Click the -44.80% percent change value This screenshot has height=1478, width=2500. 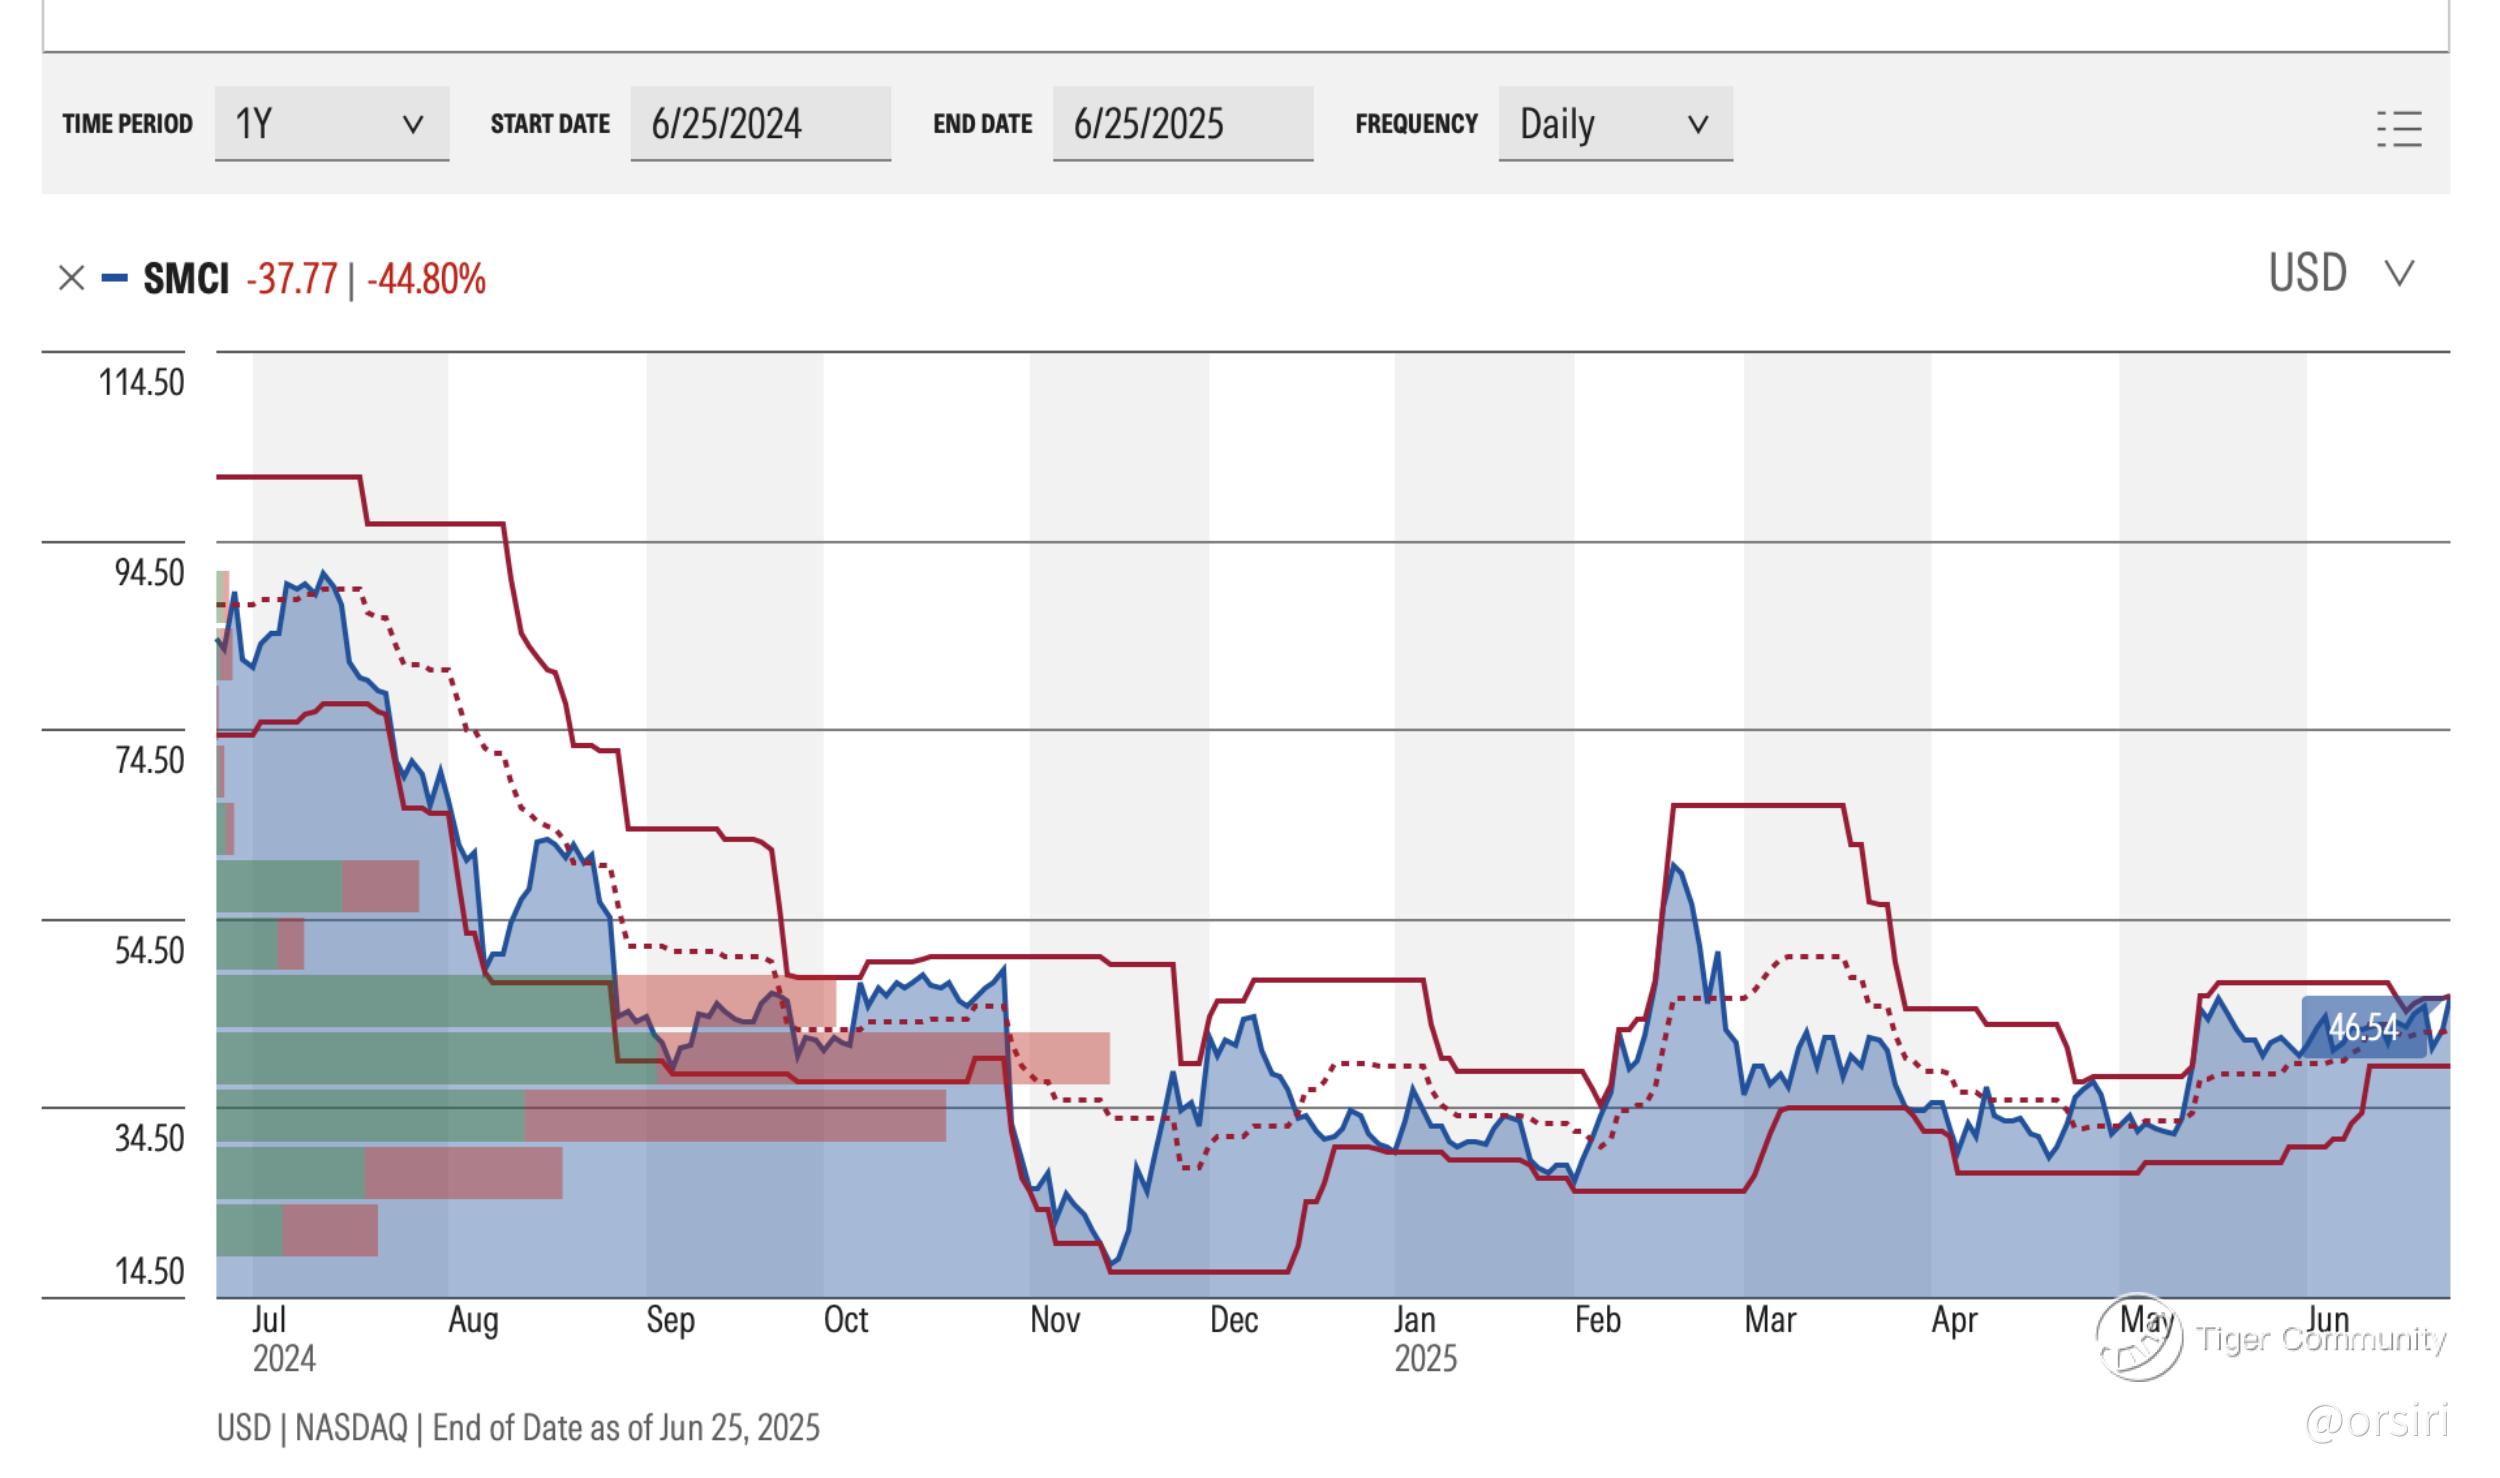coord(426,279)
